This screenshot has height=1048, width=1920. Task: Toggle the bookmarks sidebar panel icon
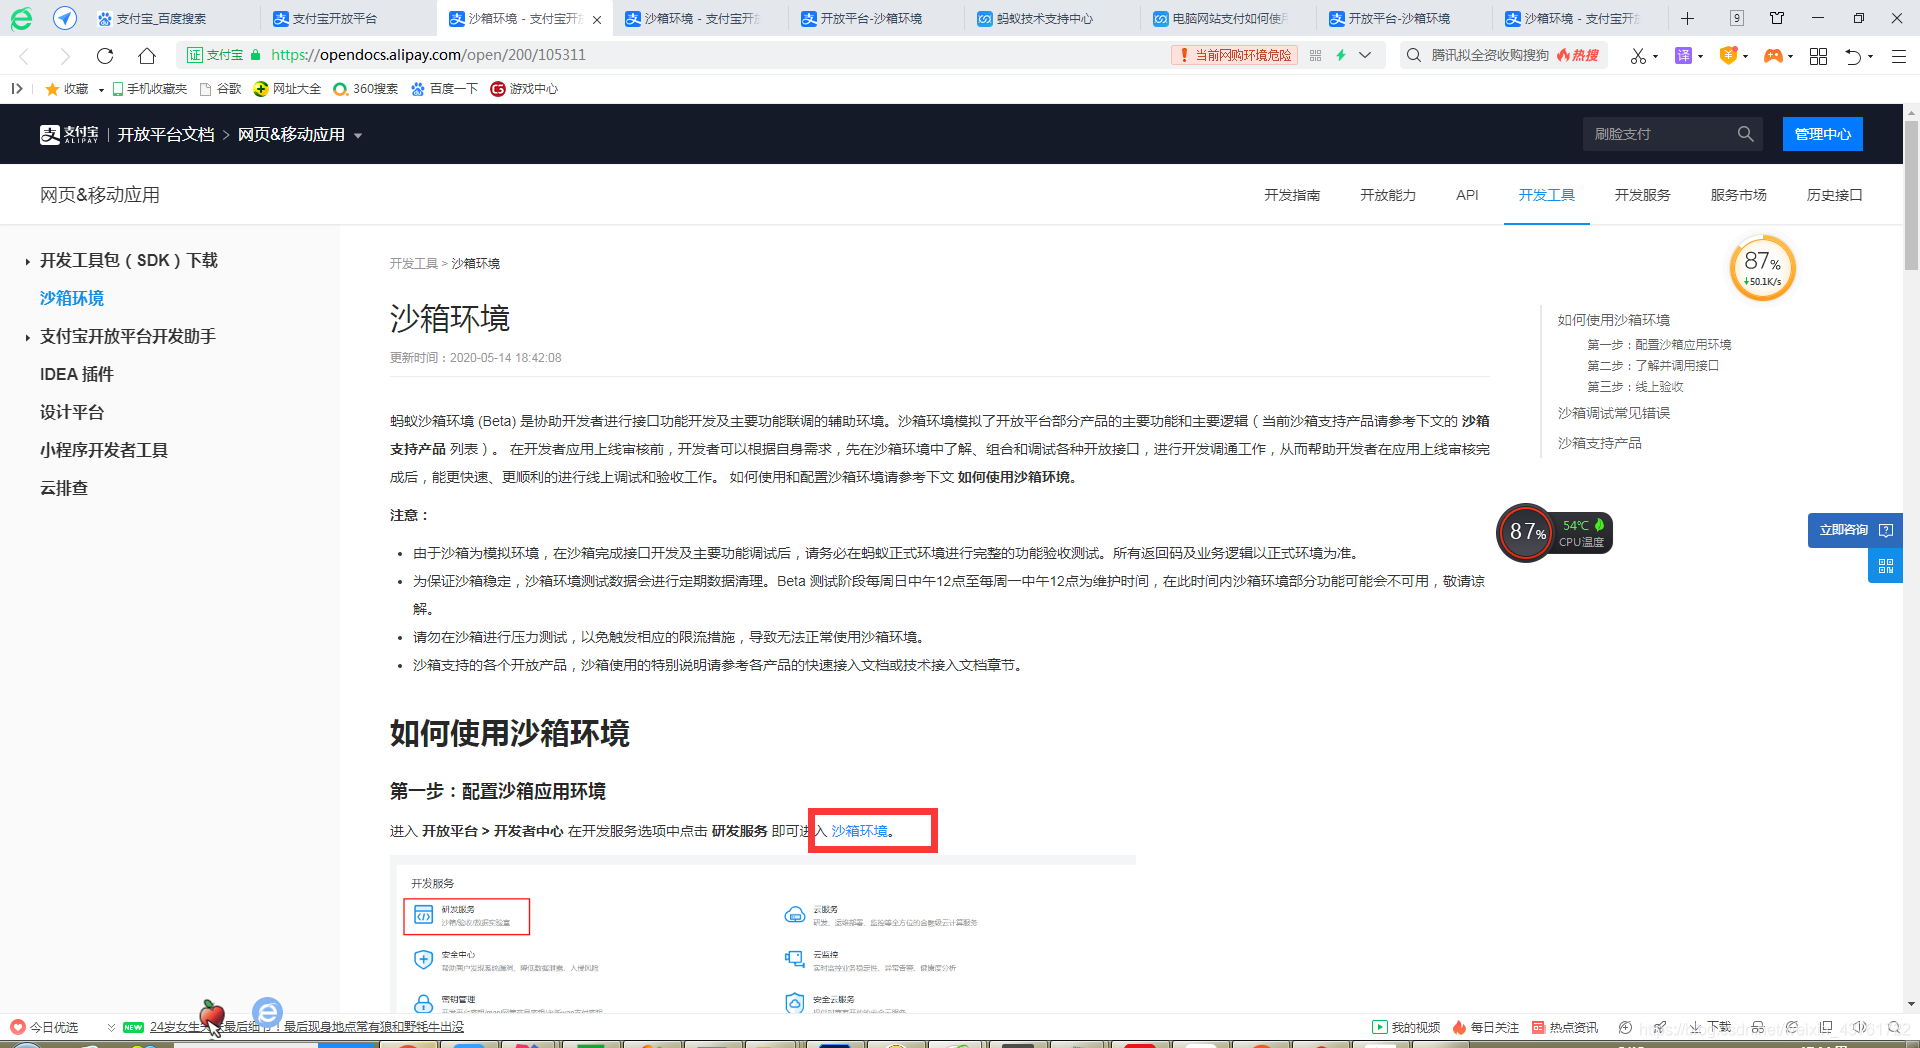coord(17,89)
